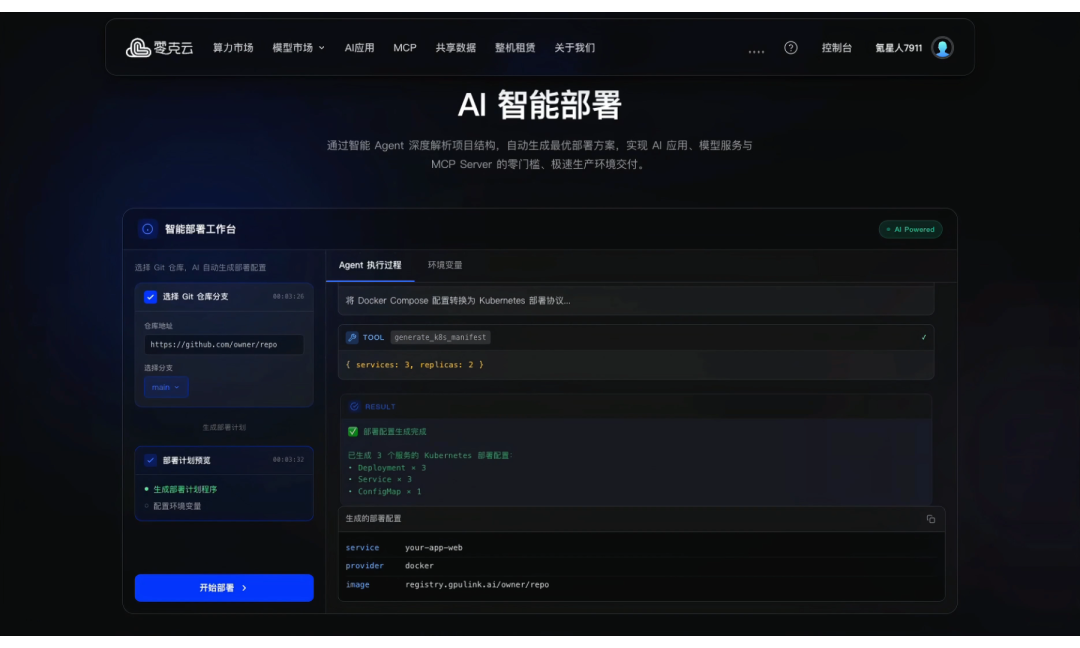This screenshot has width=1080, height=648.
Task: Open the main branch dropdown
Action: coord(166,387)
